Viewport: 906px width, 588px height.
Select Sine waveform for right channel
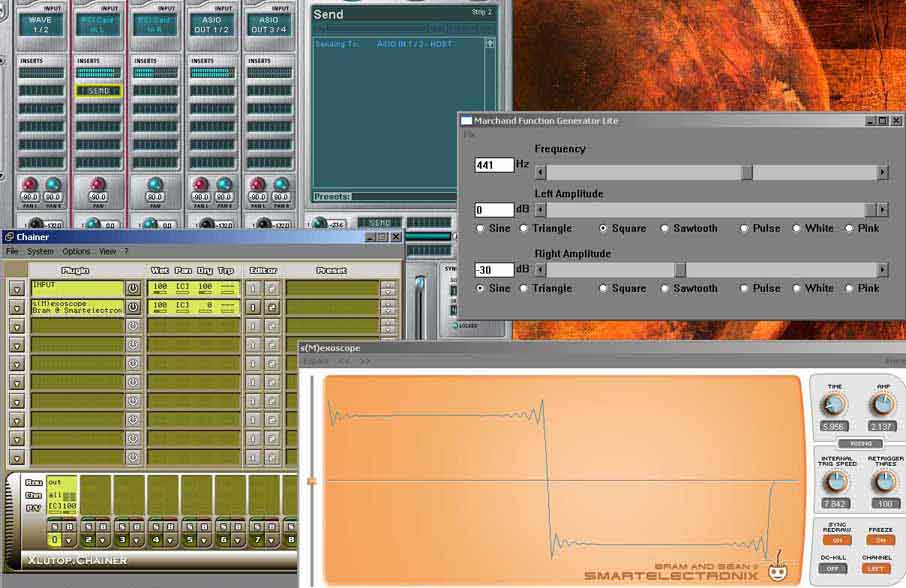[480, 288]
